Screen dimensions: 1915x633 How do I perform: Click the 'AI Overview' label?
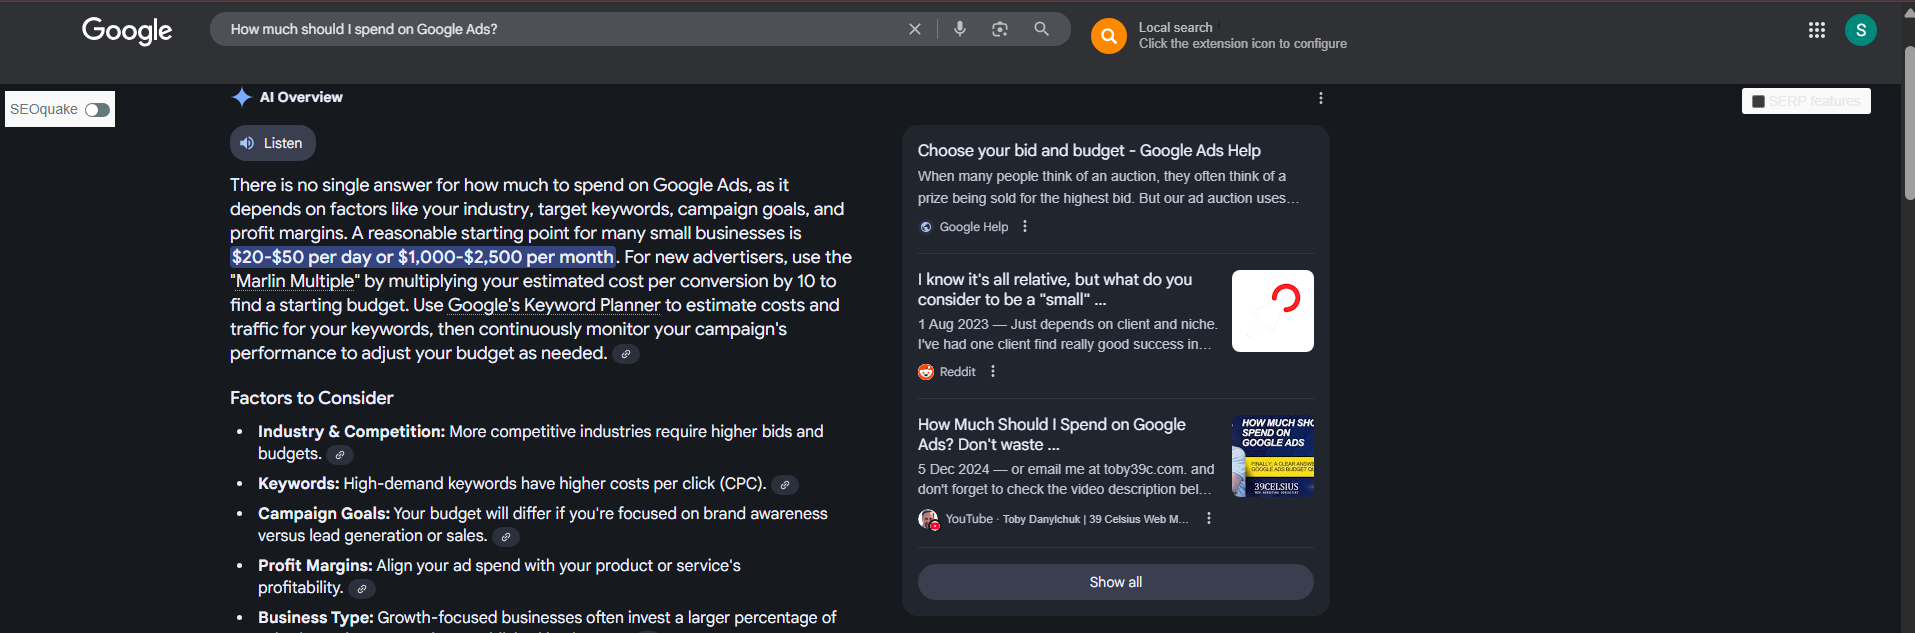(301, 97)
